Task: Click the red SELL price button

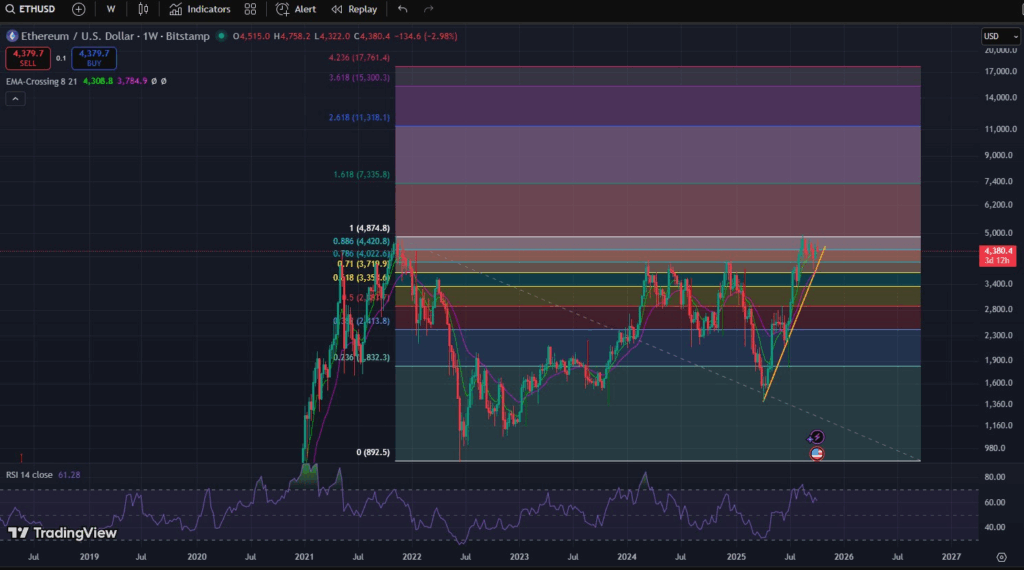Action: [x=26, y=58]
